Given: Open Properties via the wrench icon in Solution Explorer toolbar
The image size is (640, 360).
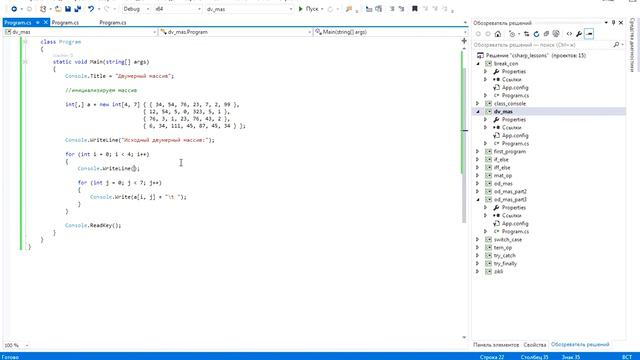Looking at the screenshot, I should tap(579, 34).
